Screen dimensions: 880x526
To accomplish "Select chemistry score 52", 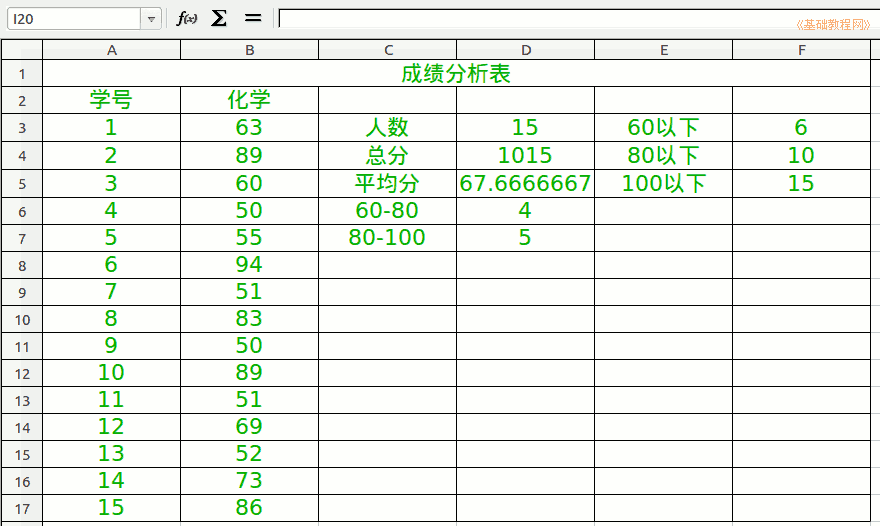I will pyautogui.click(x=250, y=454).
